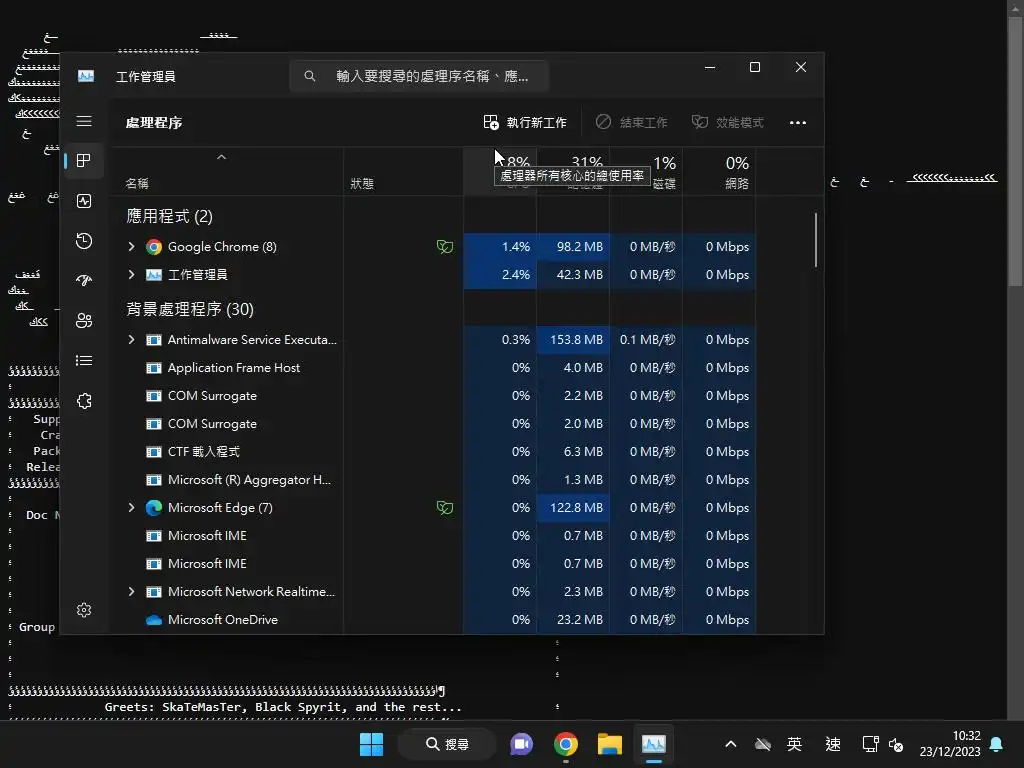Click the network display tray icon
The image size is (1024, 768).
(x=870, y=744)
